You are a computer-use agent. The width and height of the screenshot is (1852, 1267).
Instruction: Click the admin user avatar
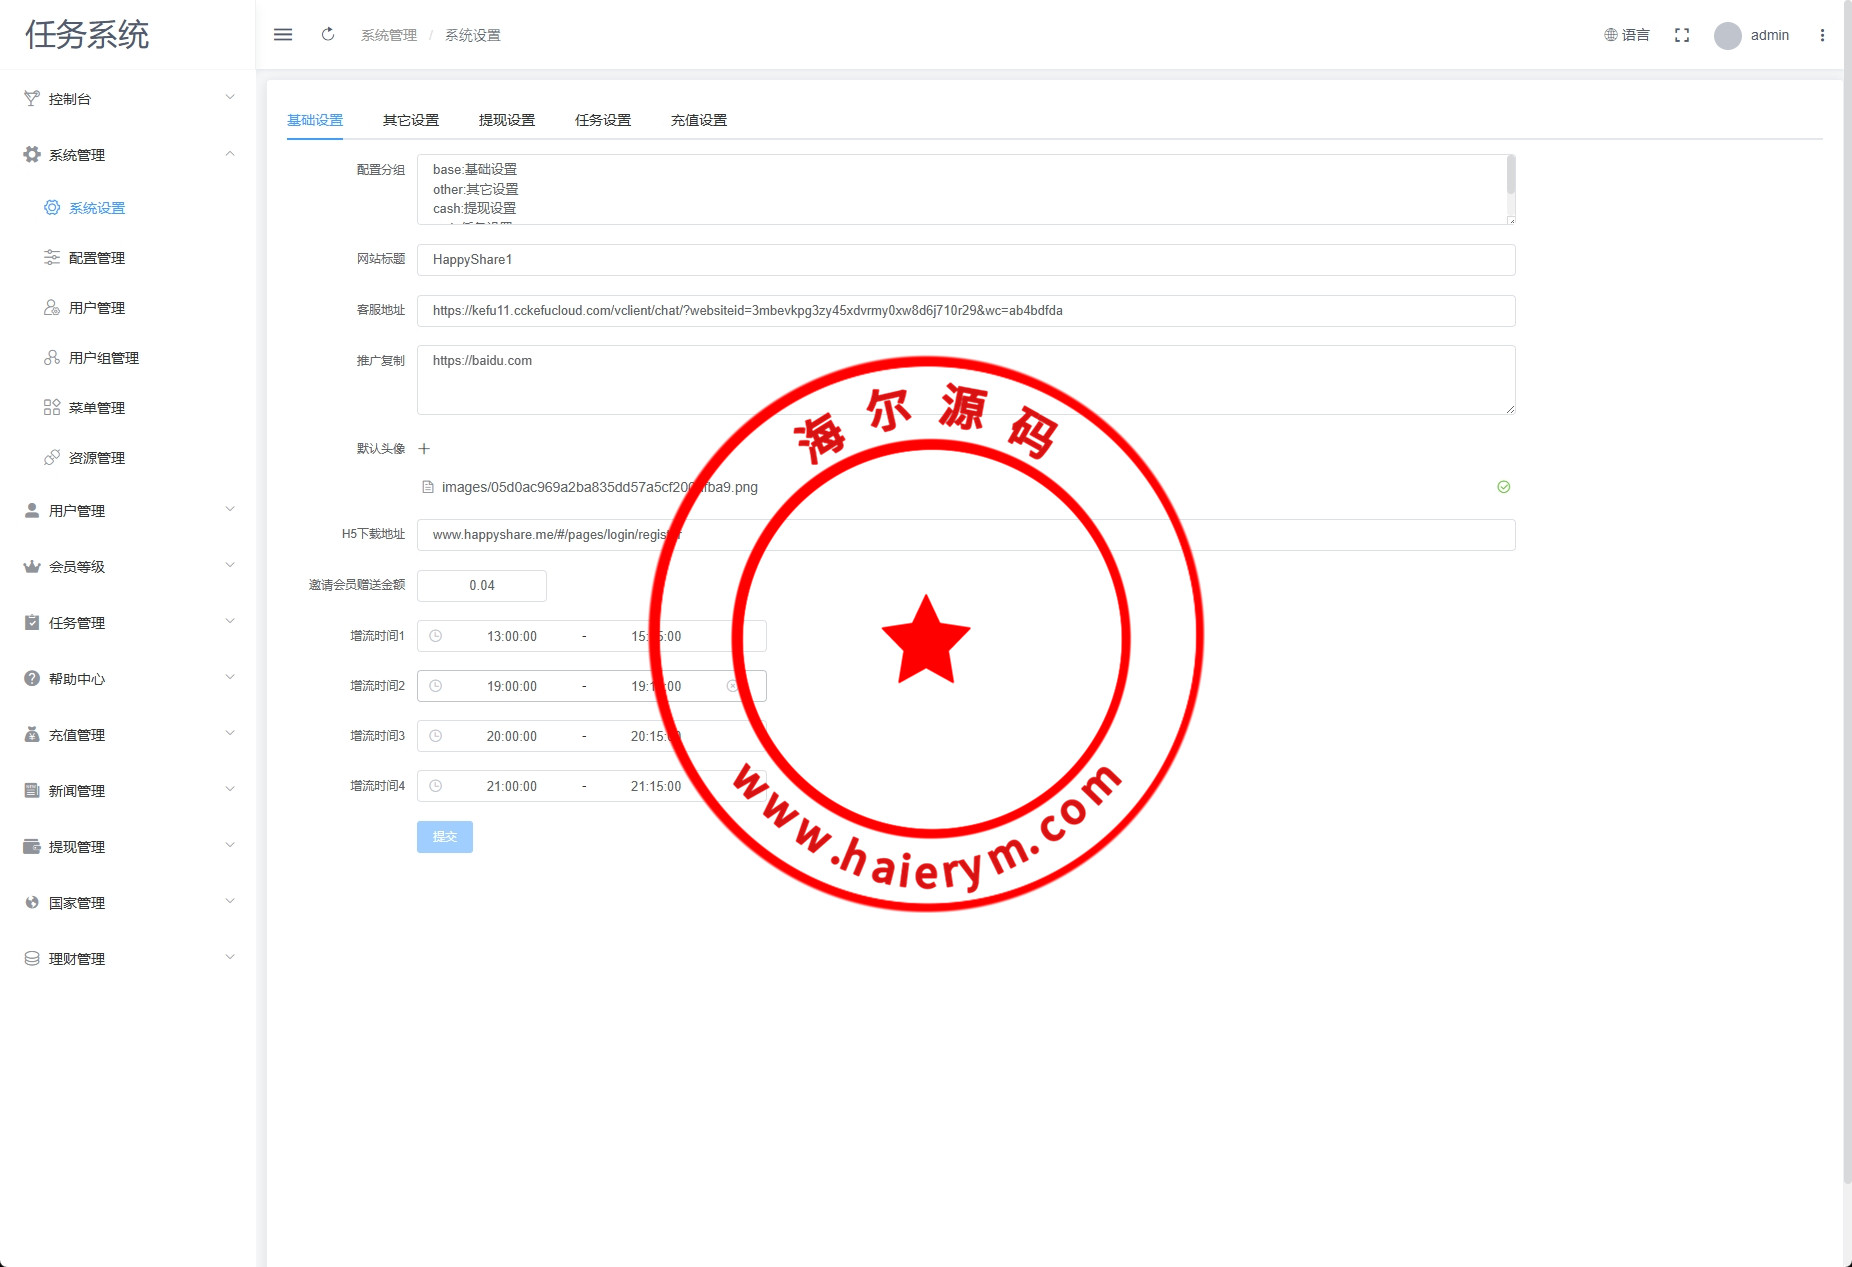pyautogui.click(x=1727, y=36)
